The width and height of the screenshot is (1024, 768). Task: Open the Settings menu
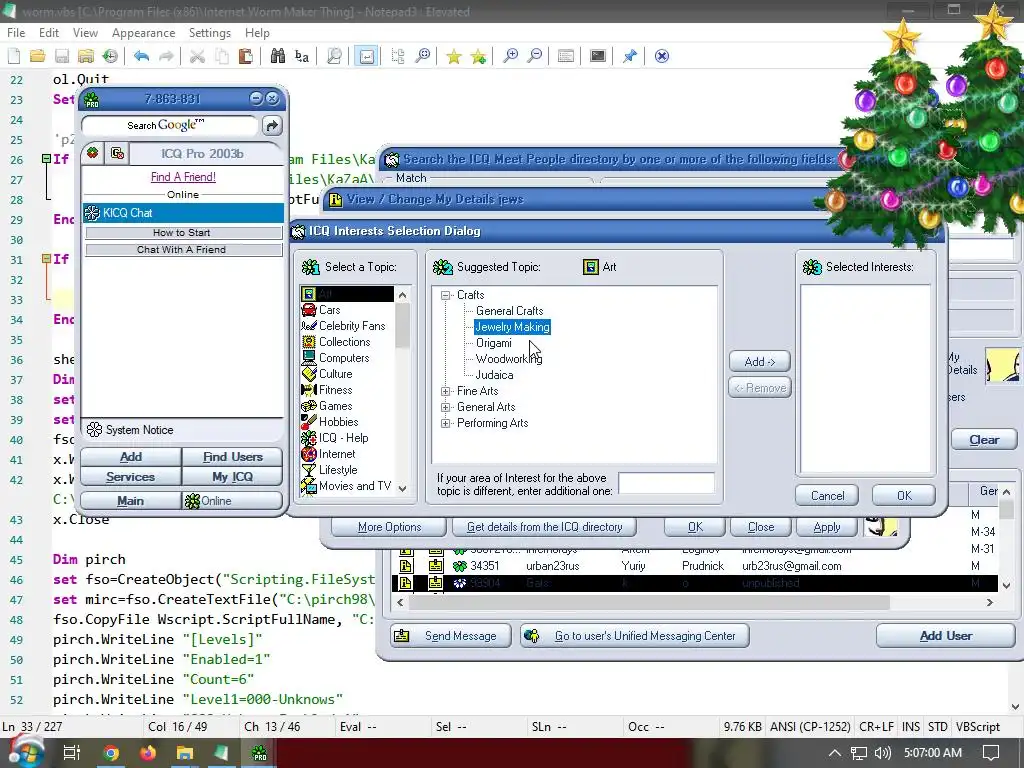[210, 33]
